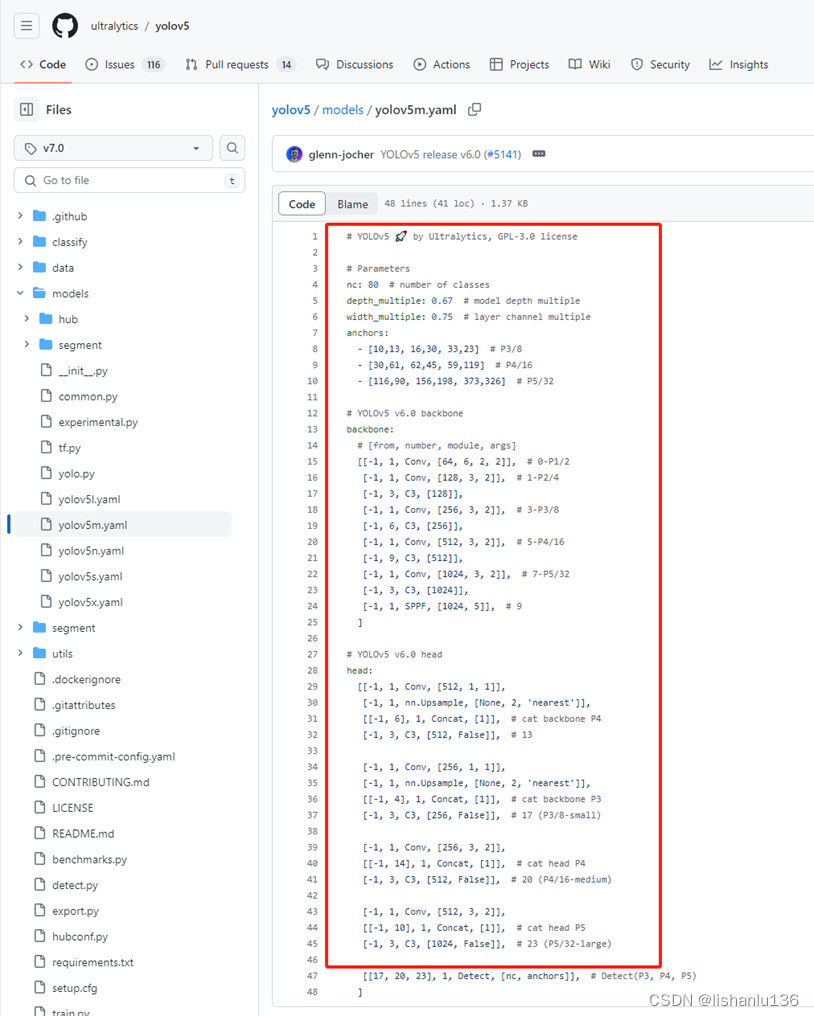814x1016 pixels.
Task: Open the Actions tab
Action: pyautogui.click(x=442, y=64)
